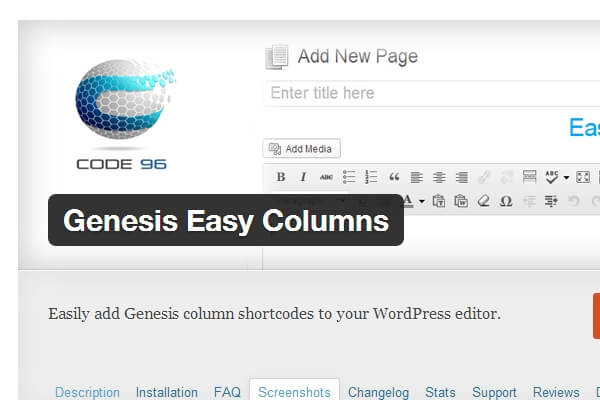Open the Installation tab
The width and height of the screenshot is (600, 400).
[x=167, y=392]
